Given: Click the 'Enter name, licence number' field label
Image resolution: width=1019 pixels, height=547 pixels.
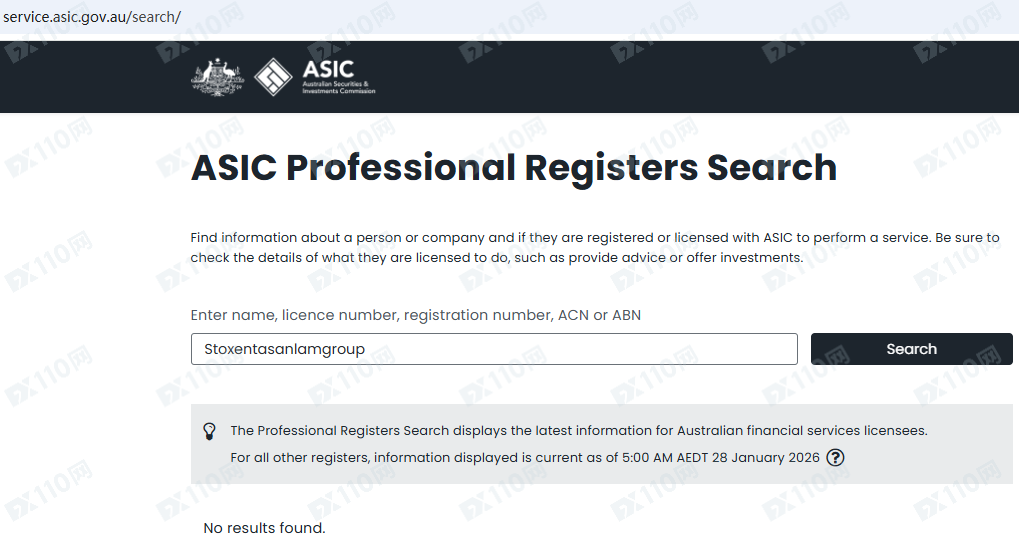Looking at the screenshot, I should (x=415, y=315).
